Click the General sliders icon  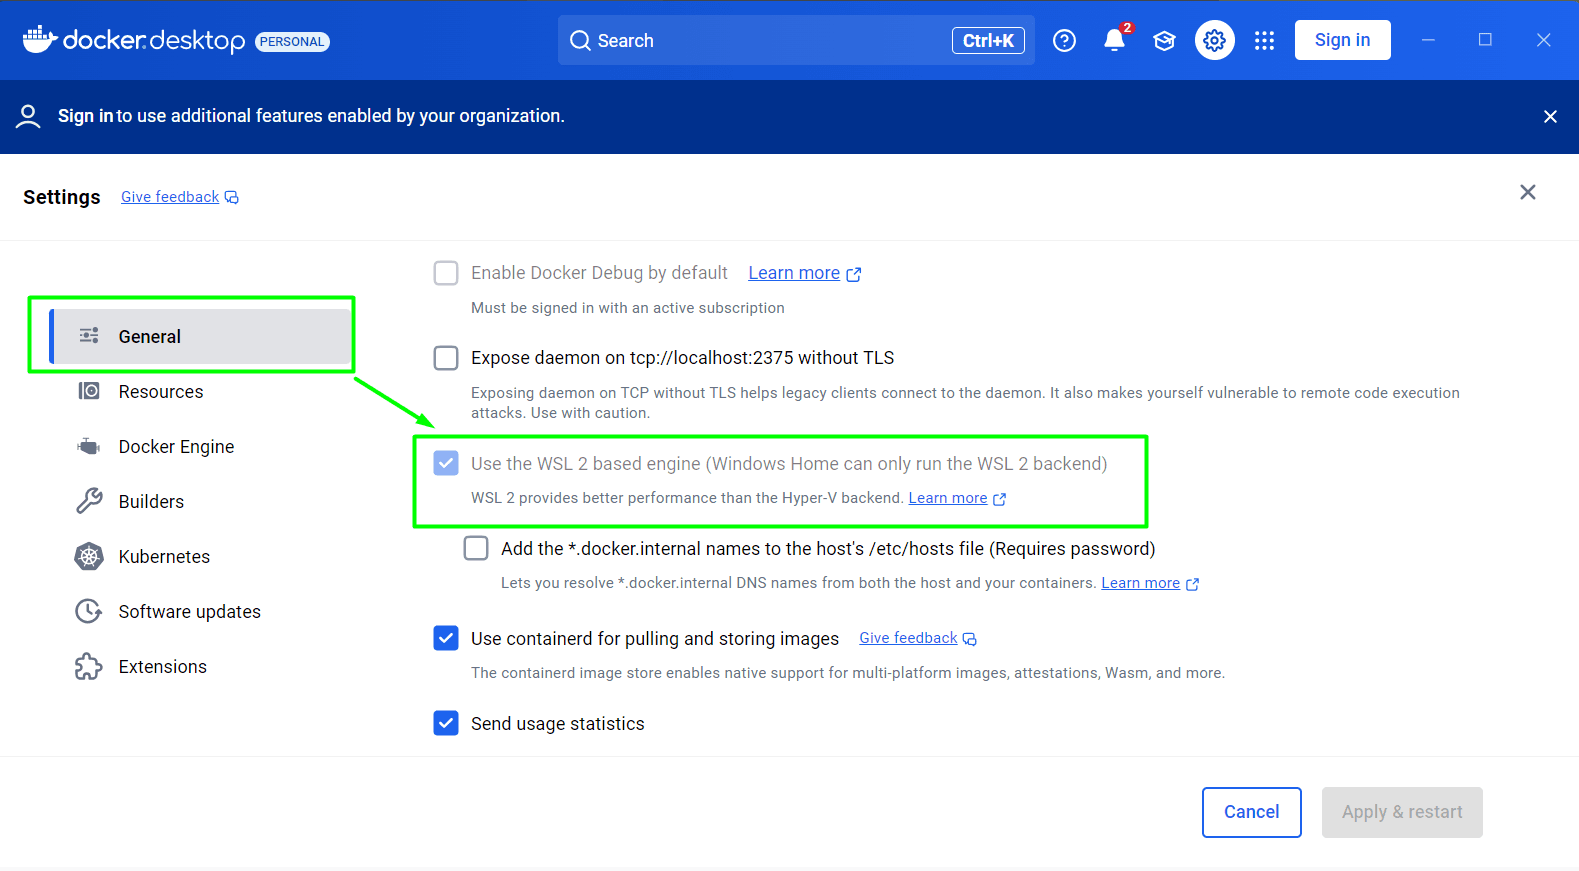tap(89, 336)
